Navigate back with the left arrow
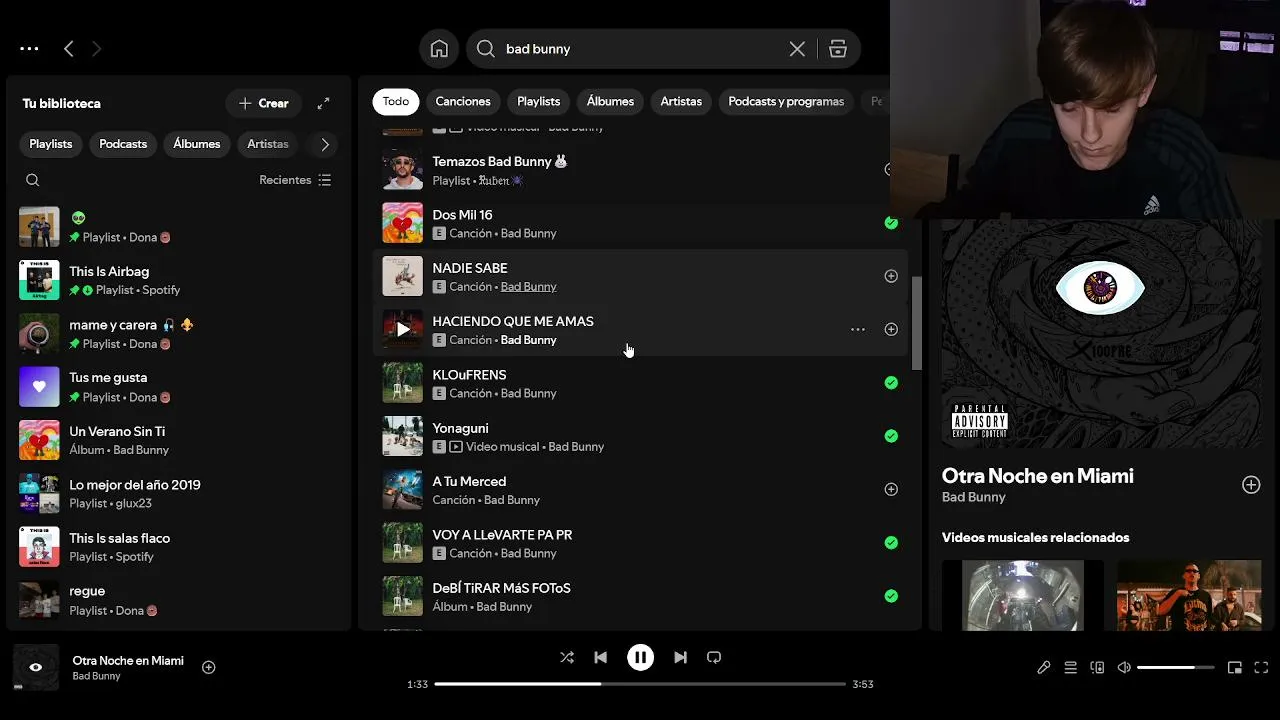 tap(69, 49)
